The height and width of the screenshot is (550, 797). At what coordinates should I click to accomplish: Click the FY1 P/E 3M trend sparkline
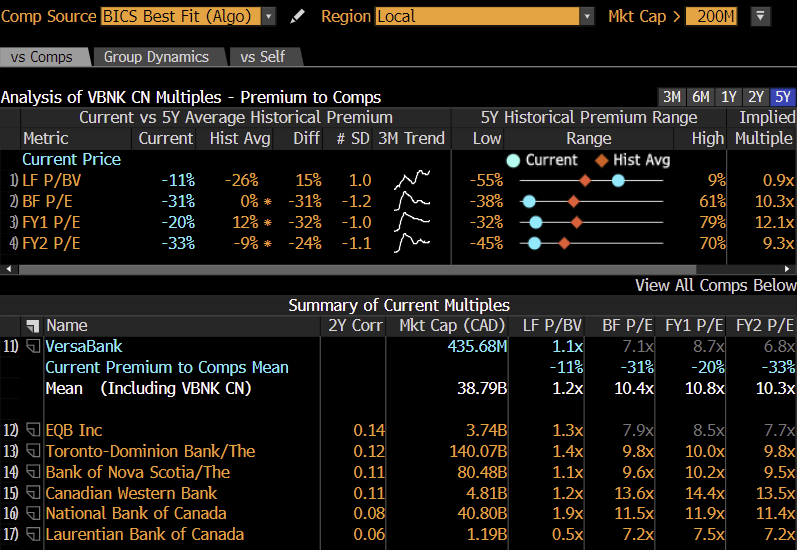412,222
